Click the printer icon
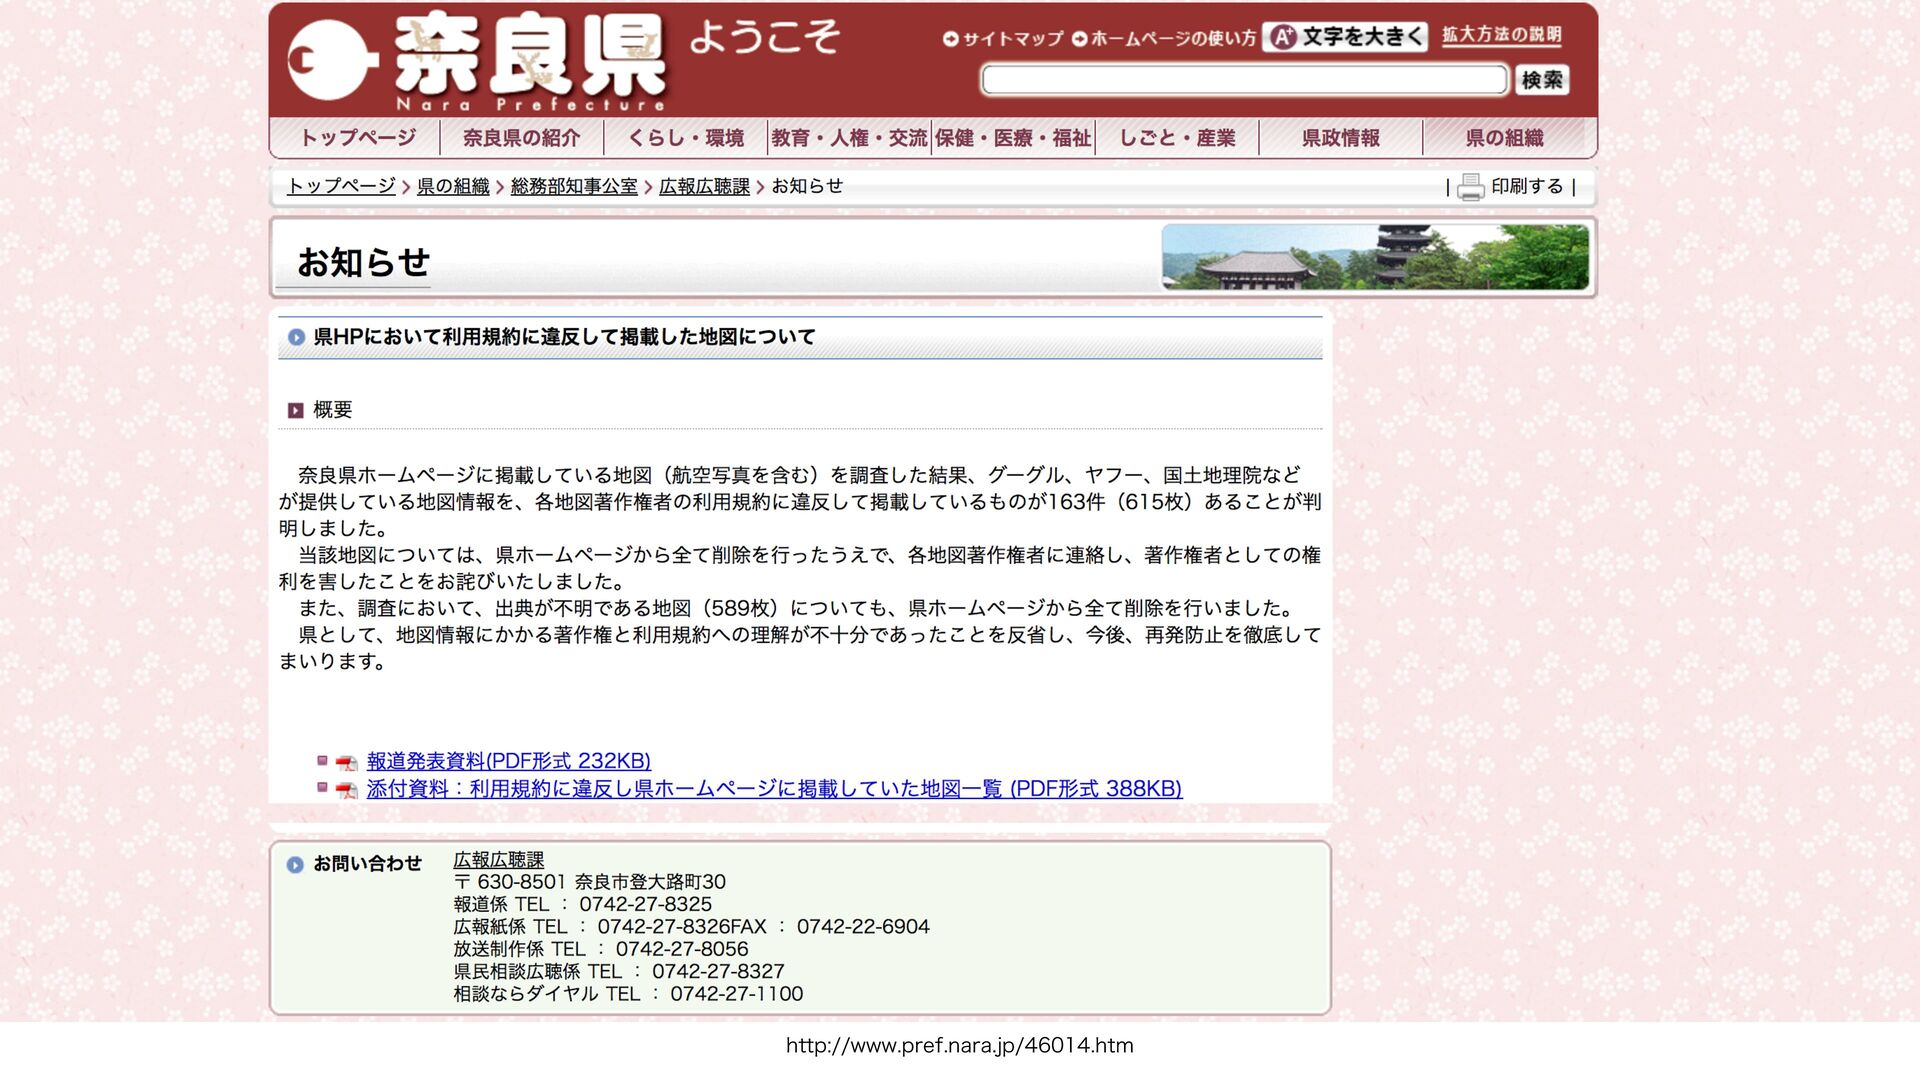This screenshot has height=1080, width=1920. 1470,187
